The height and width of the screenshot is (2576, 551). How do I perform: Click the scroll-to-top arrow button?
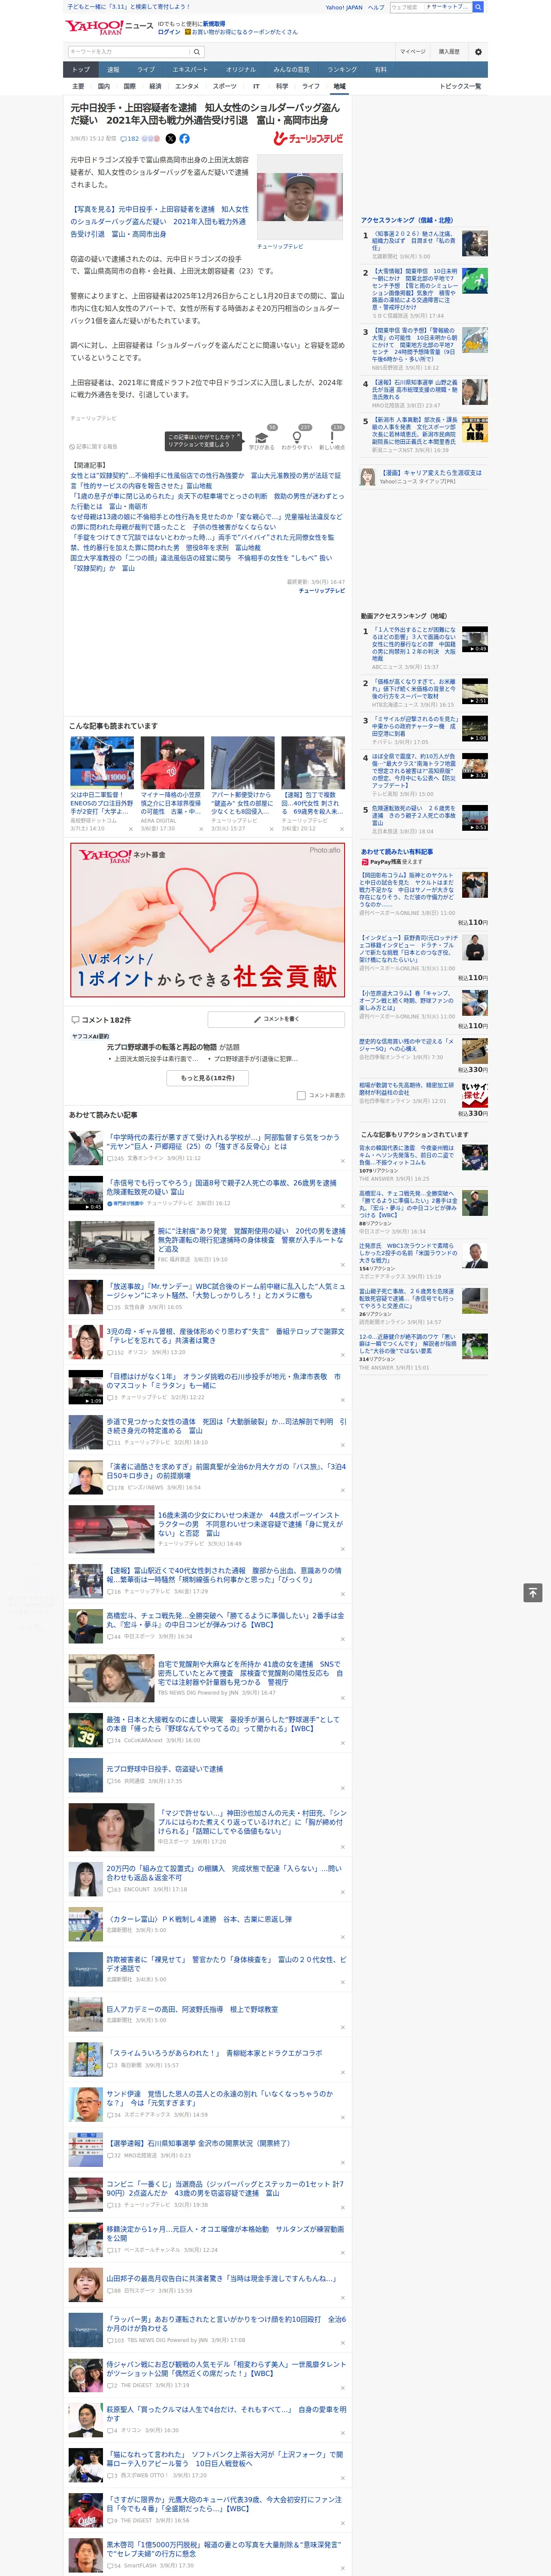click(x=533, y=1593)
